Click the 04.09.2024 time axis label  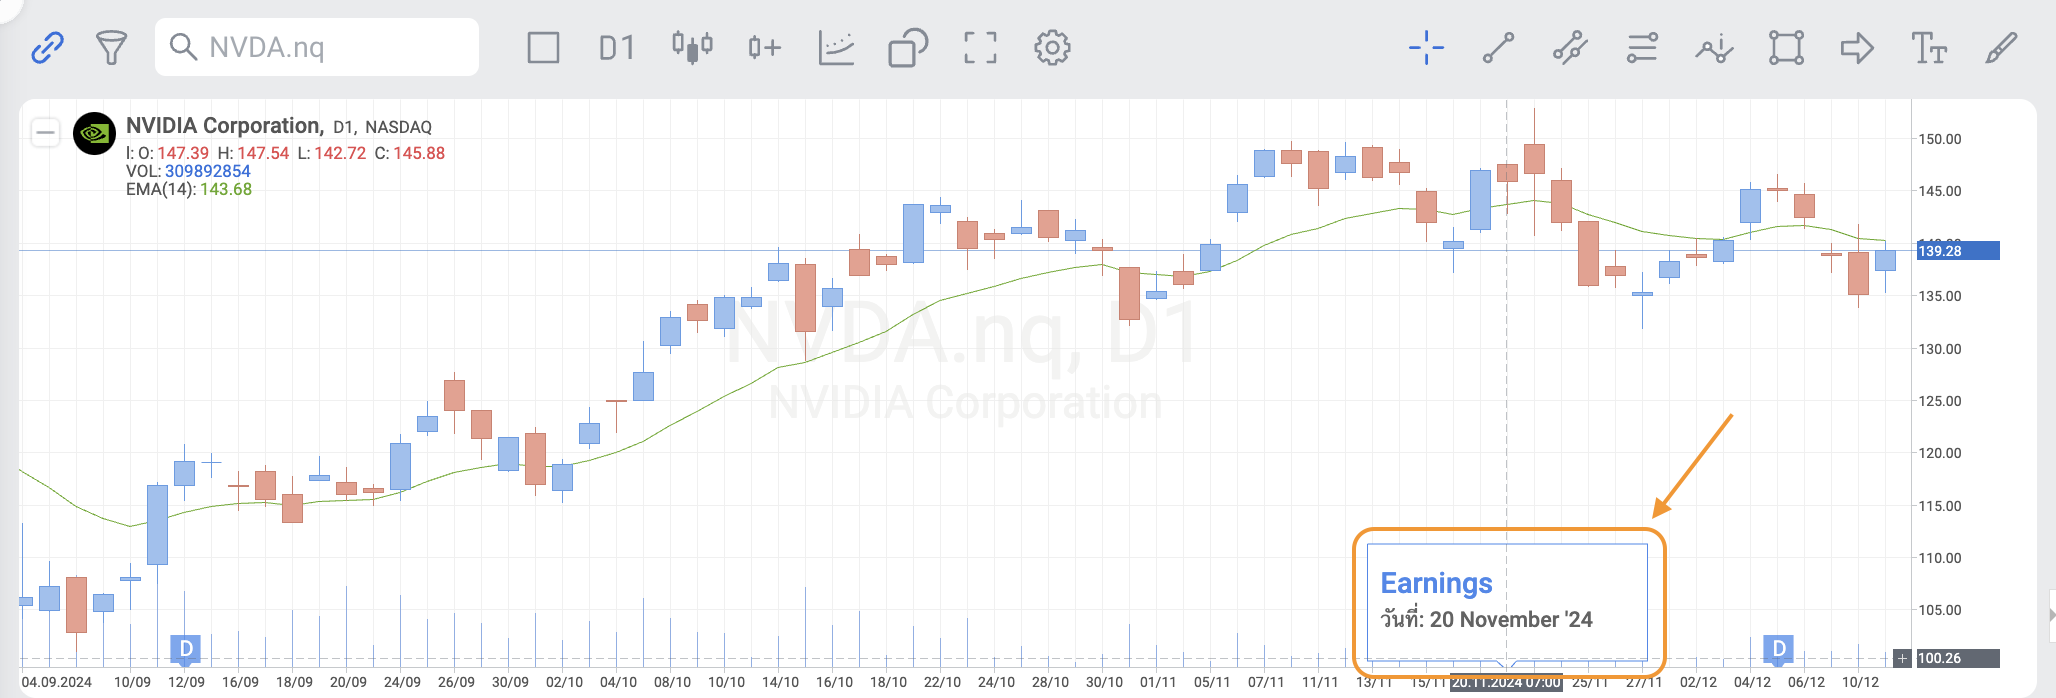(x=56, y=682)
